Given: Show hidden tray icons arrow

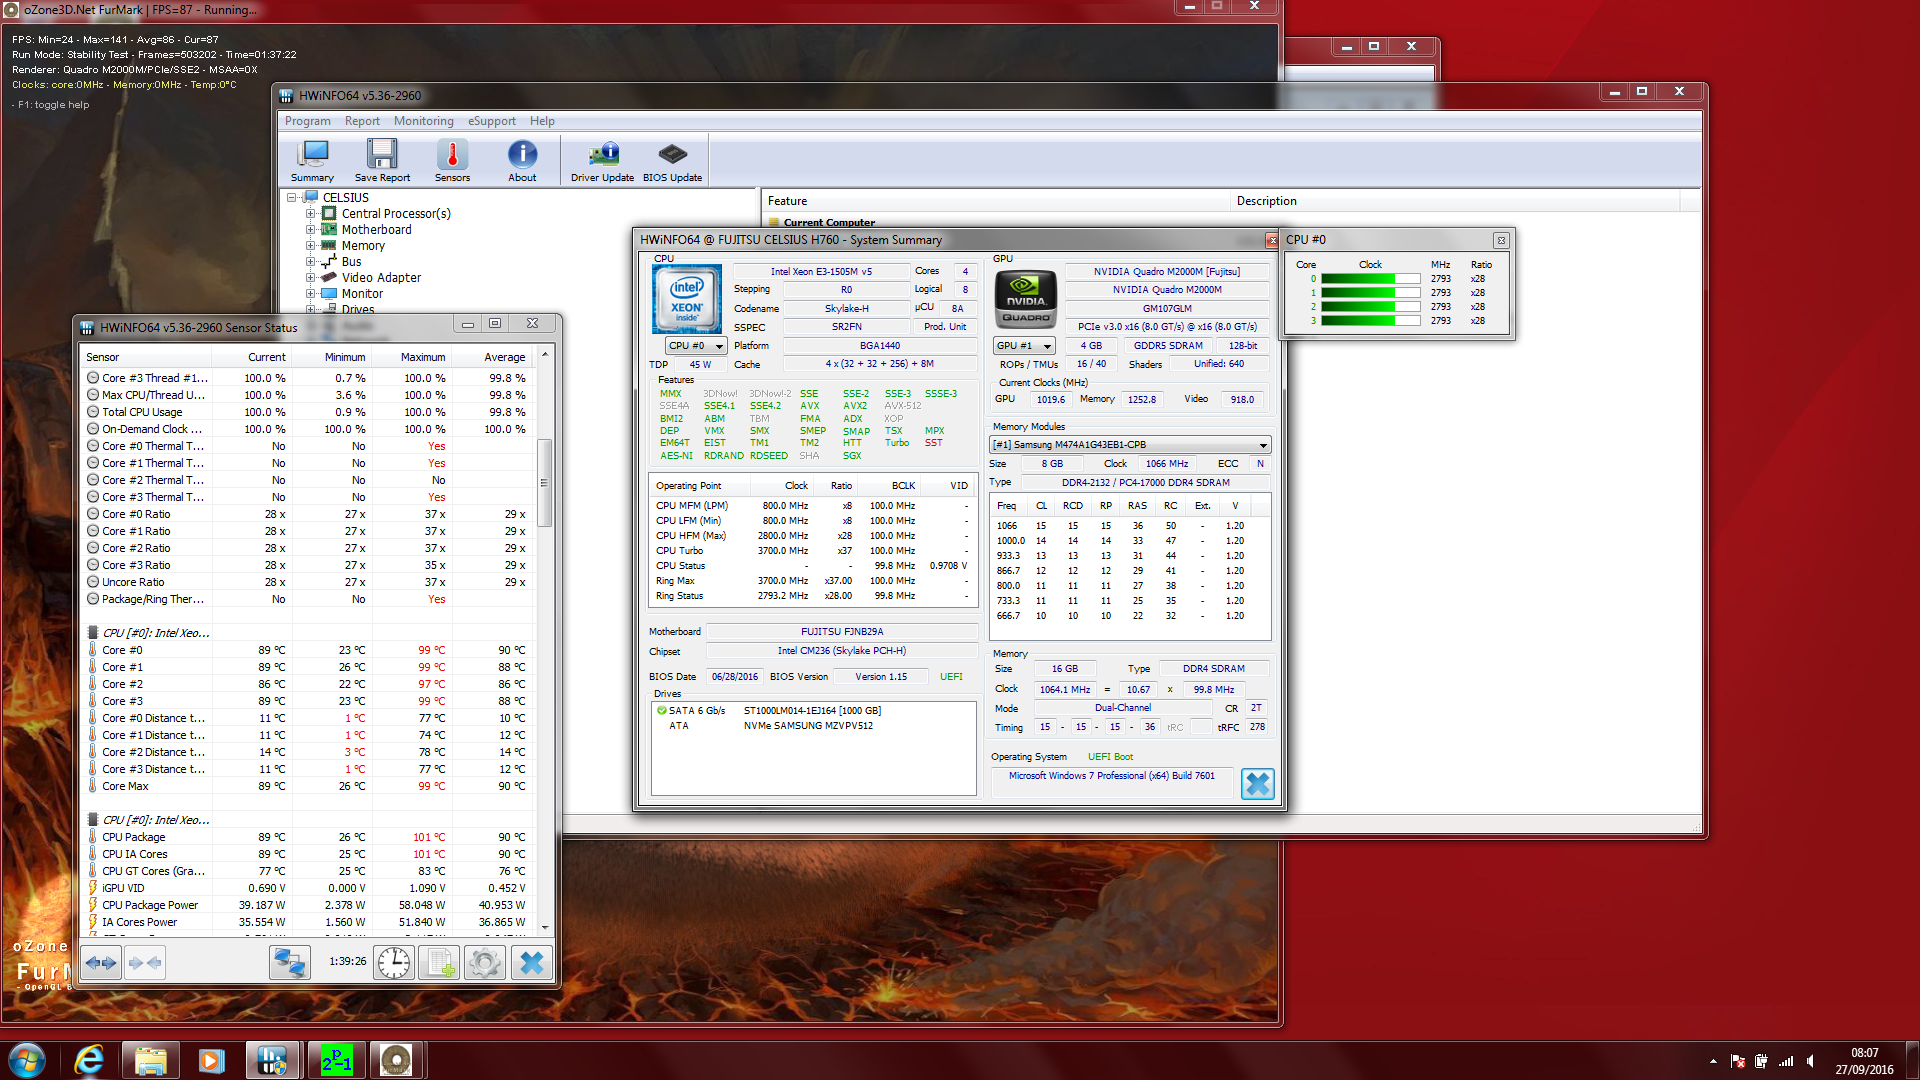Looking at the screenshot, I should click(1713, 1061).
